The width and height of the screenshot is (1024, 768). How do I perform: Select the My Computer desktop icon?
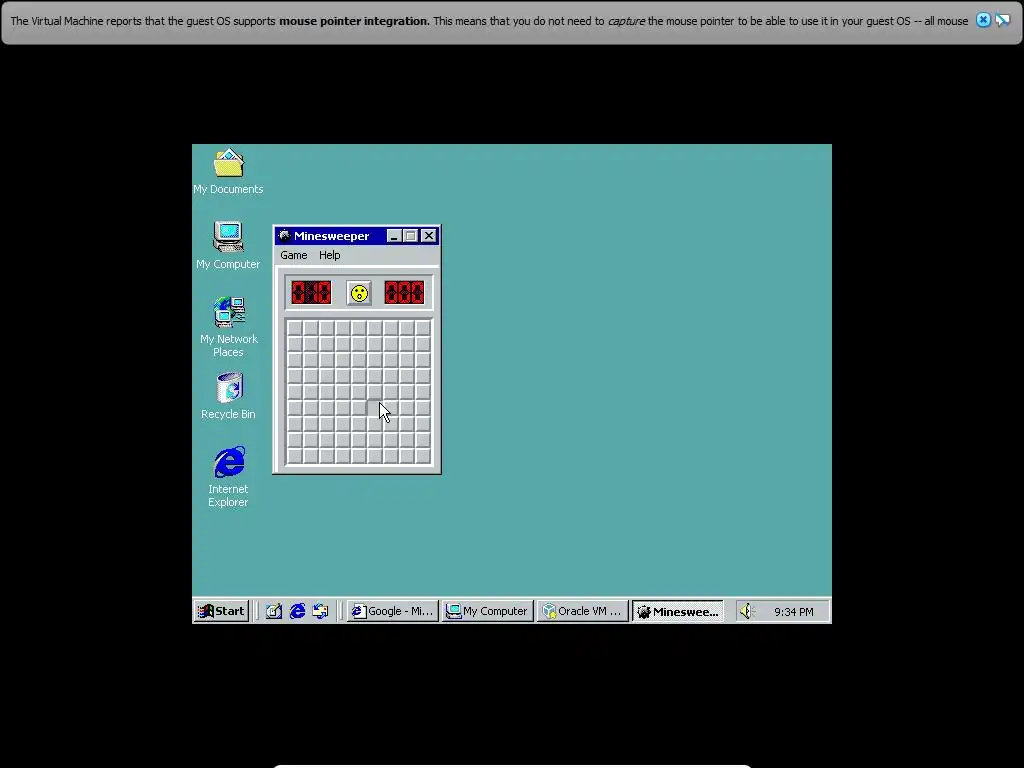tap(228, 246)
